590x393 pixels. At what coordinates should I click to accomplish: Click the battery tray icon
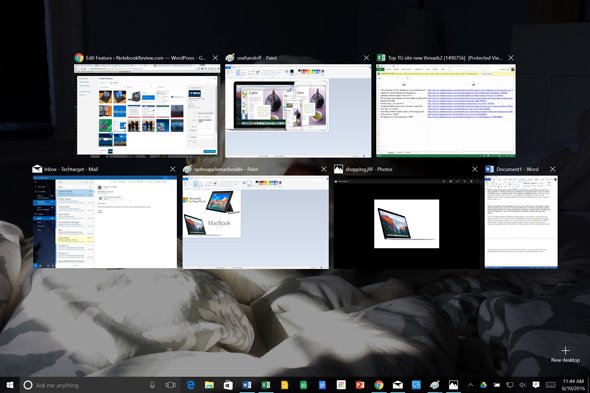point(496,385)
